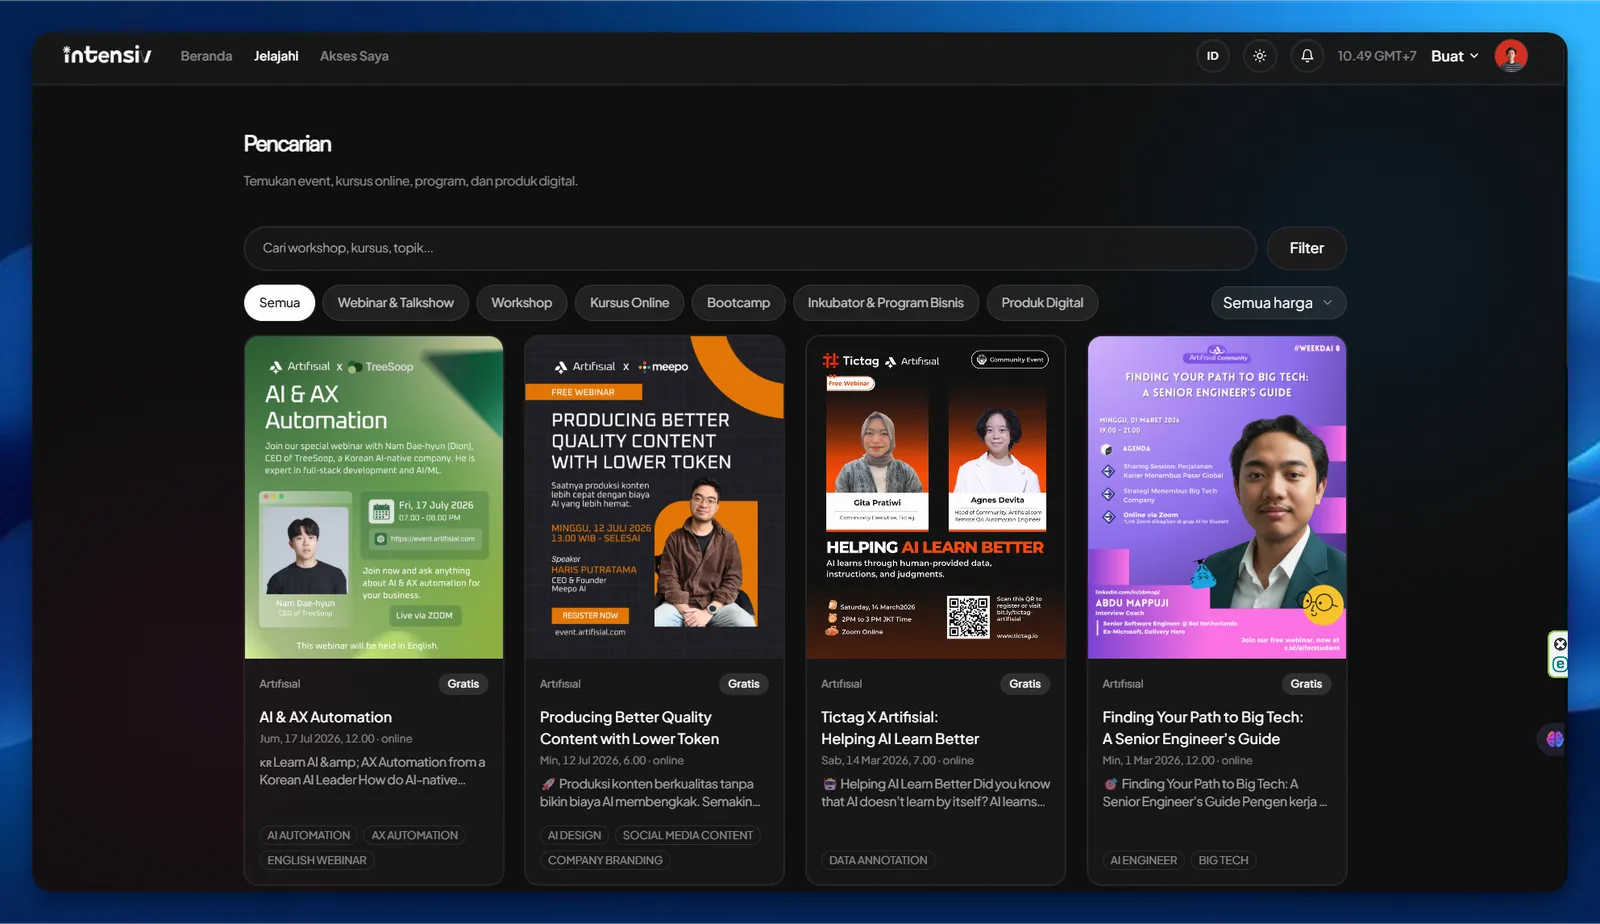This screenshot has width=1600, height=924.
Task: Click the AI AUTOMATION tag
Action: pos(308,835)
